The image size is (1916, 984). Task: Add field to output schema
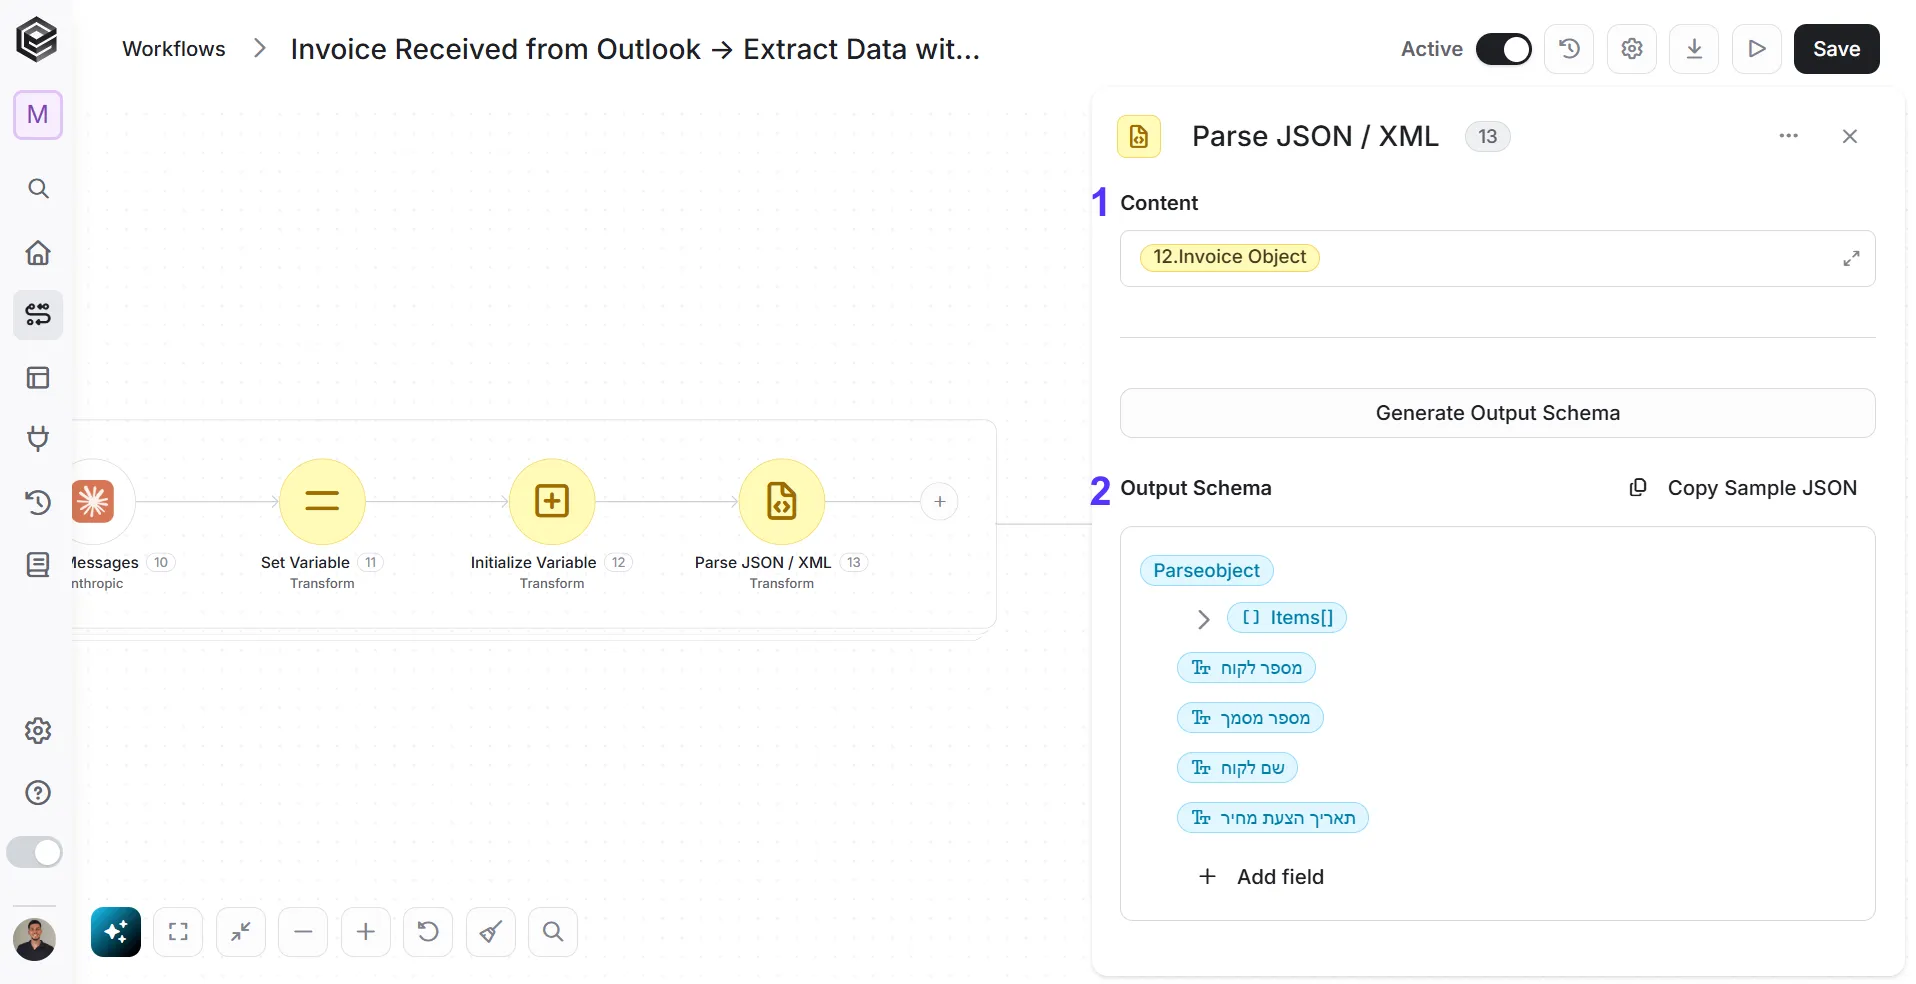pos(1261,877)
